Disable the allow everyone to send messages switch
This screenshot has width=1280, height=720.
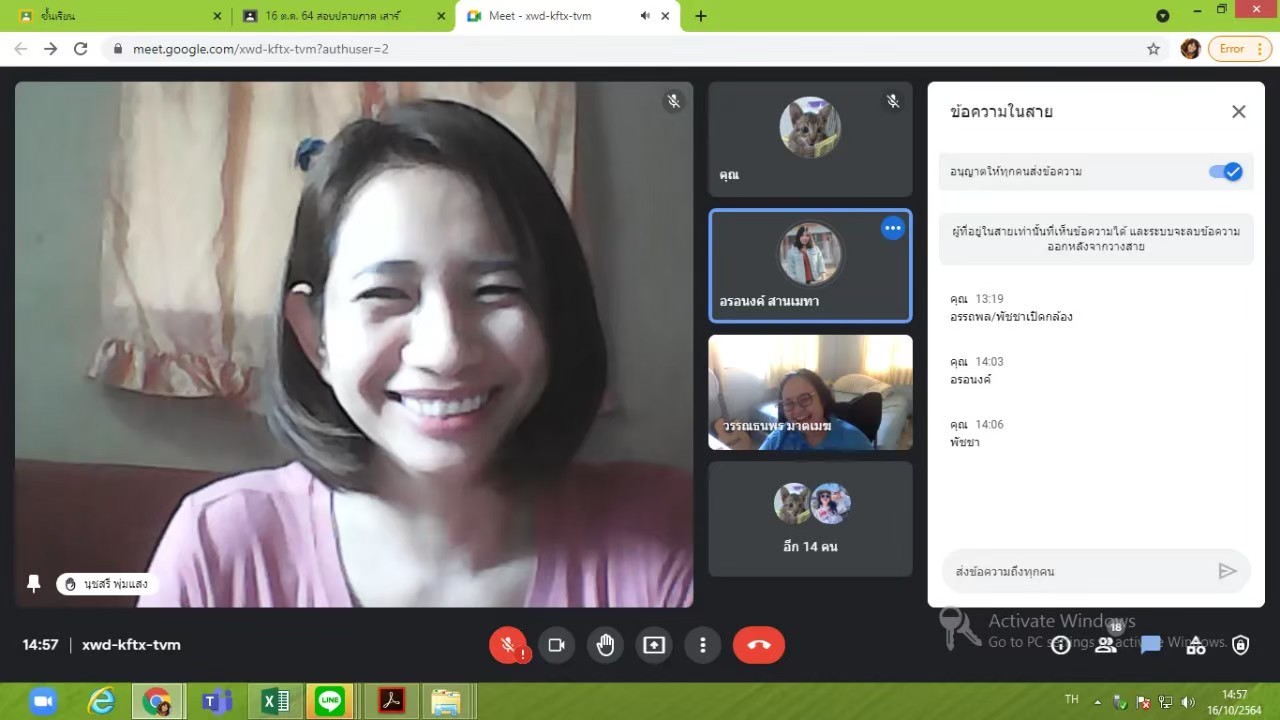(1225, 172)
